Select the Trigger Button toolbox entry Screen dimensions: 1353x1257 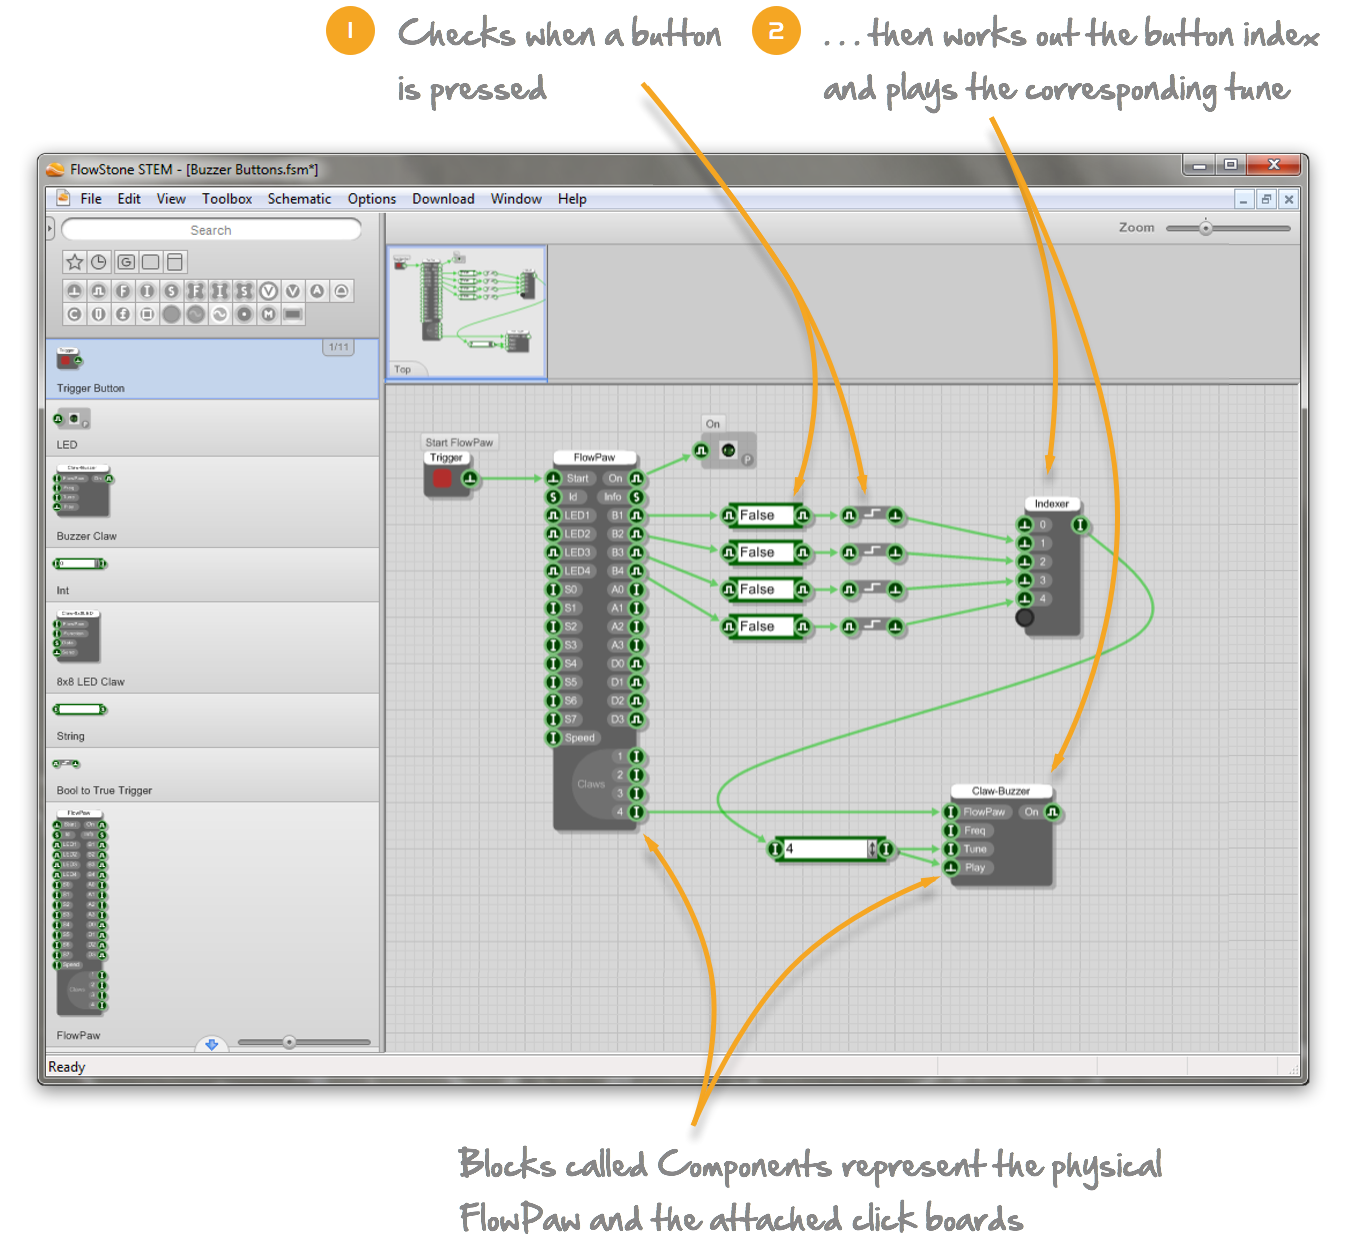(213, 370)
